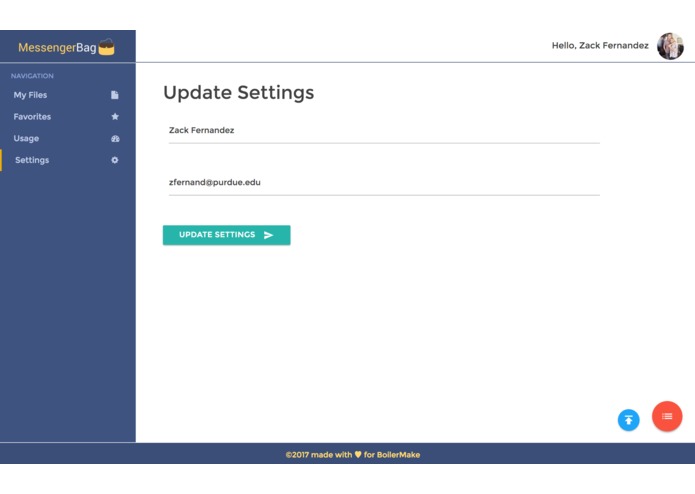Click the MessengerBag logo text
The image size is (695, 494).
click(57, 47)
